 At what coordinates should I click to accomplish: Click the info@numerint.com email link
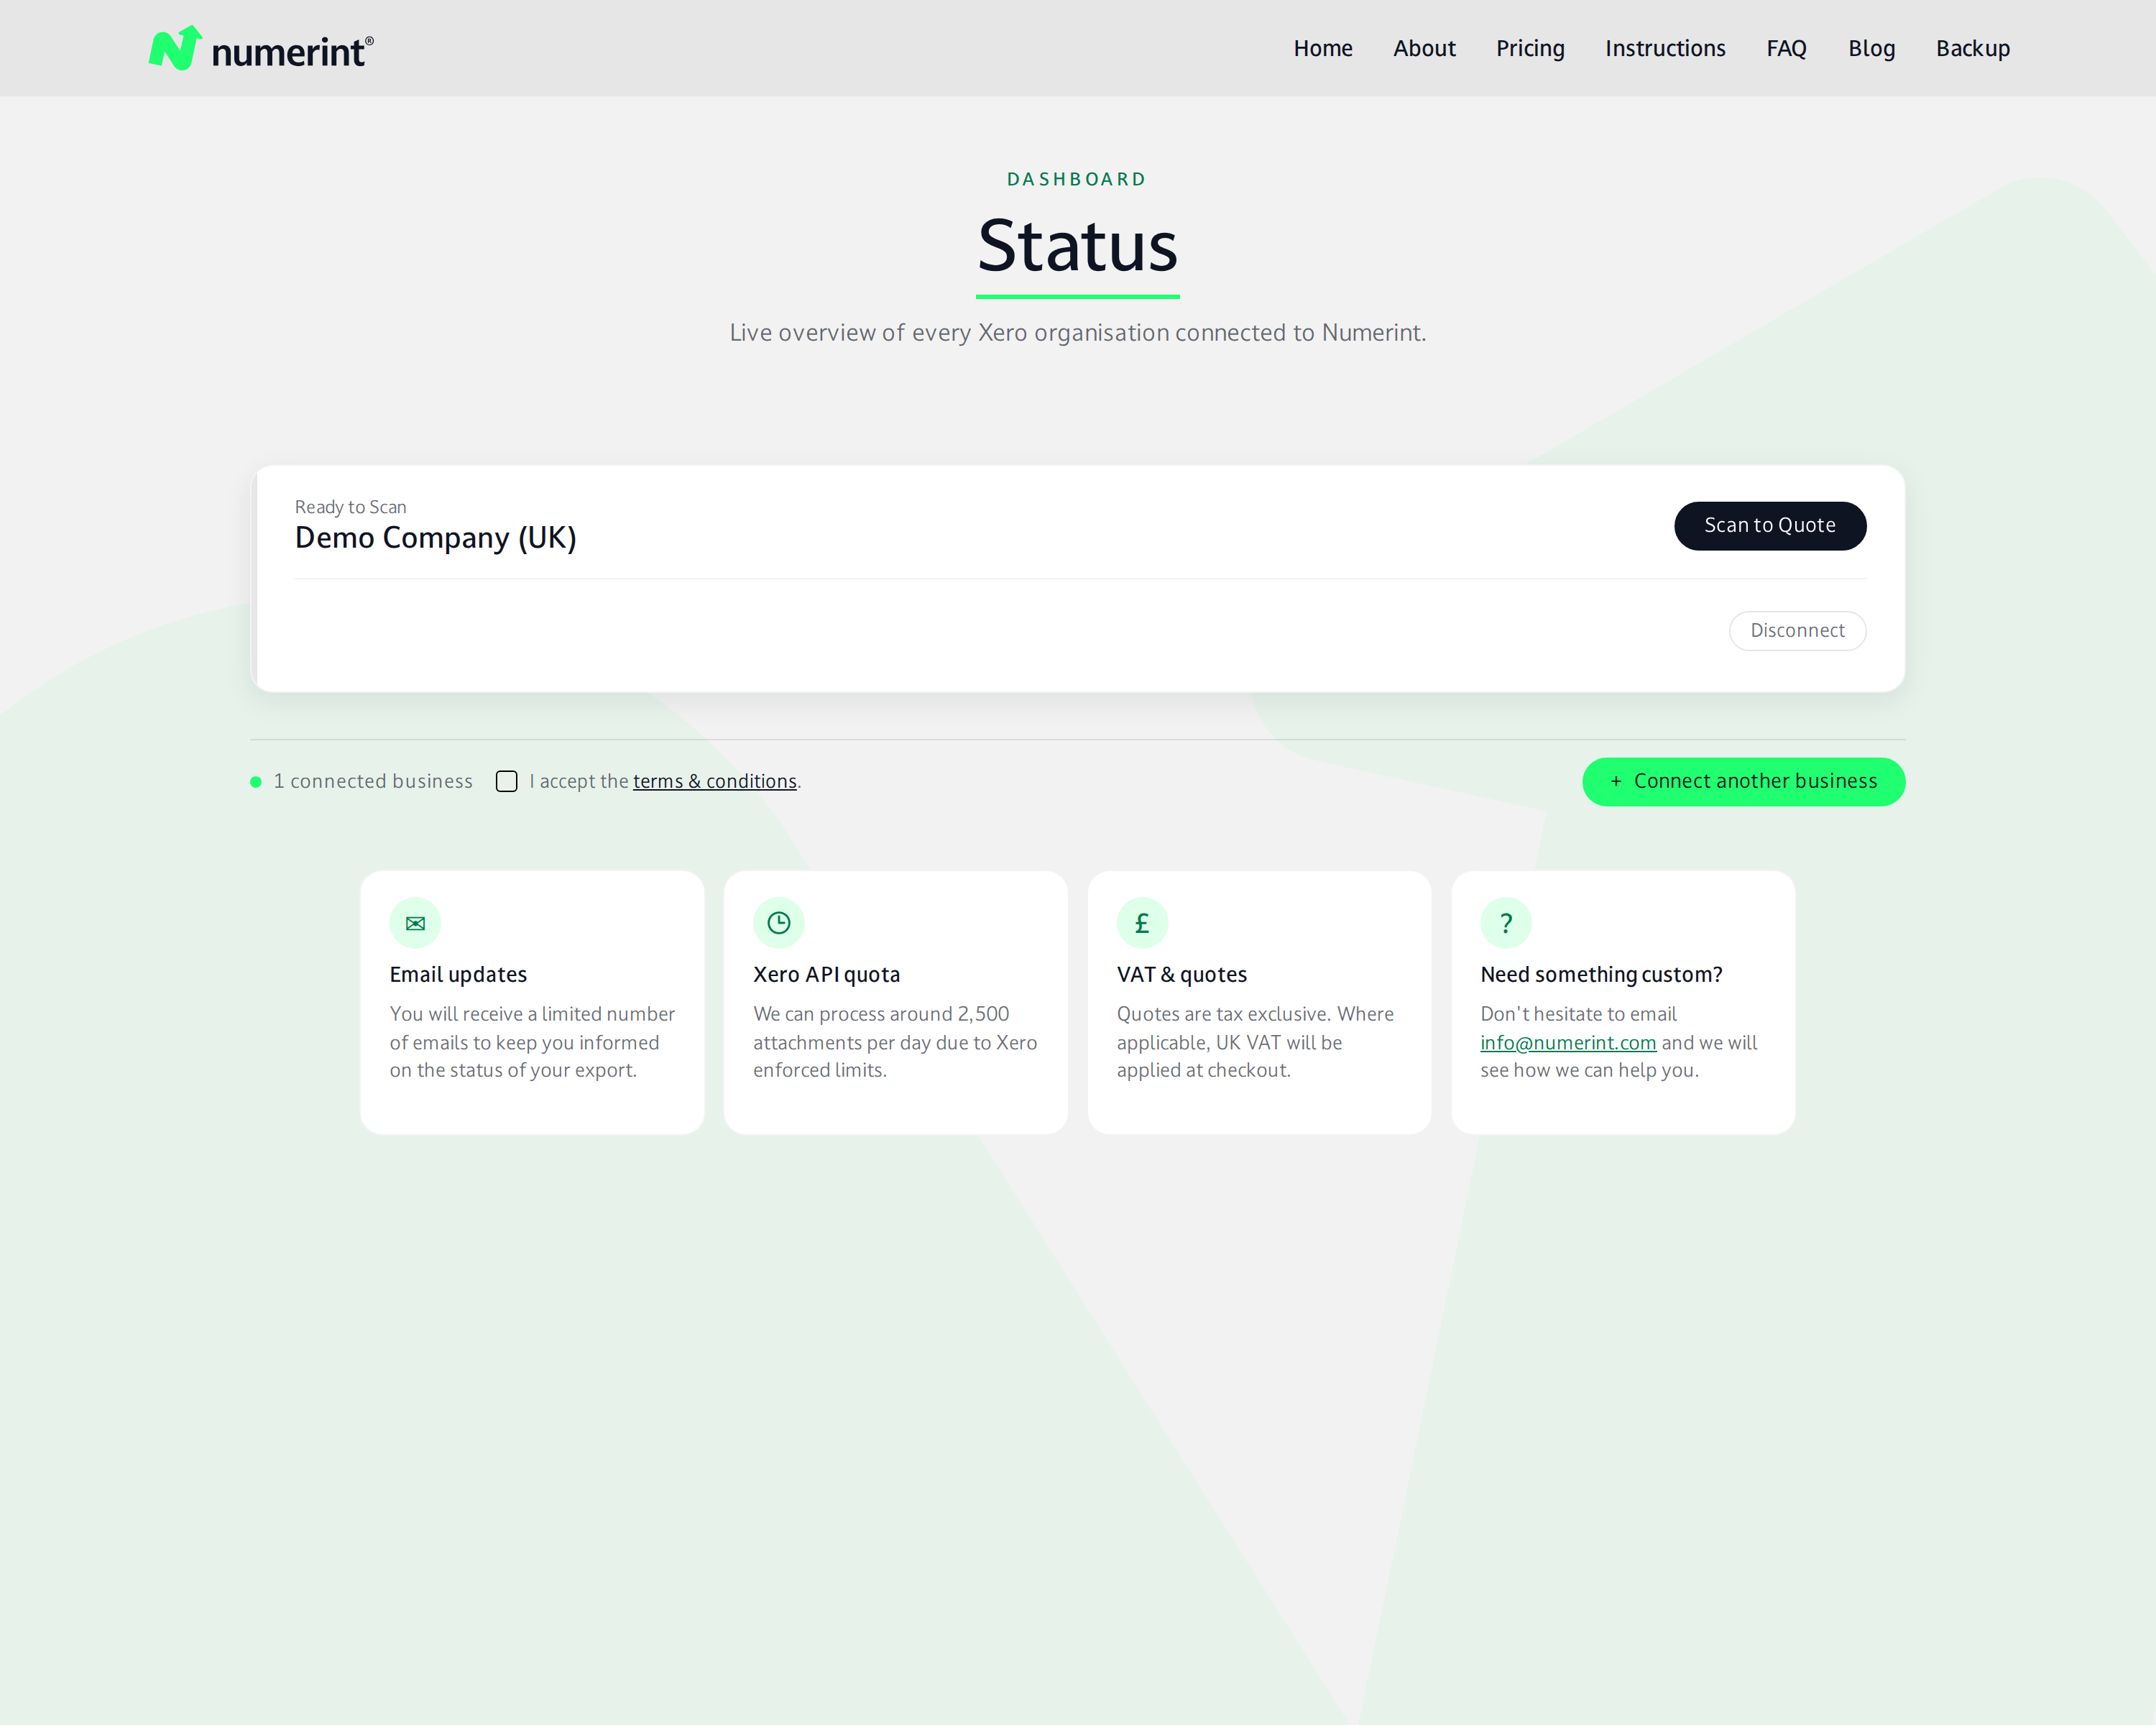(1568, 1042)
